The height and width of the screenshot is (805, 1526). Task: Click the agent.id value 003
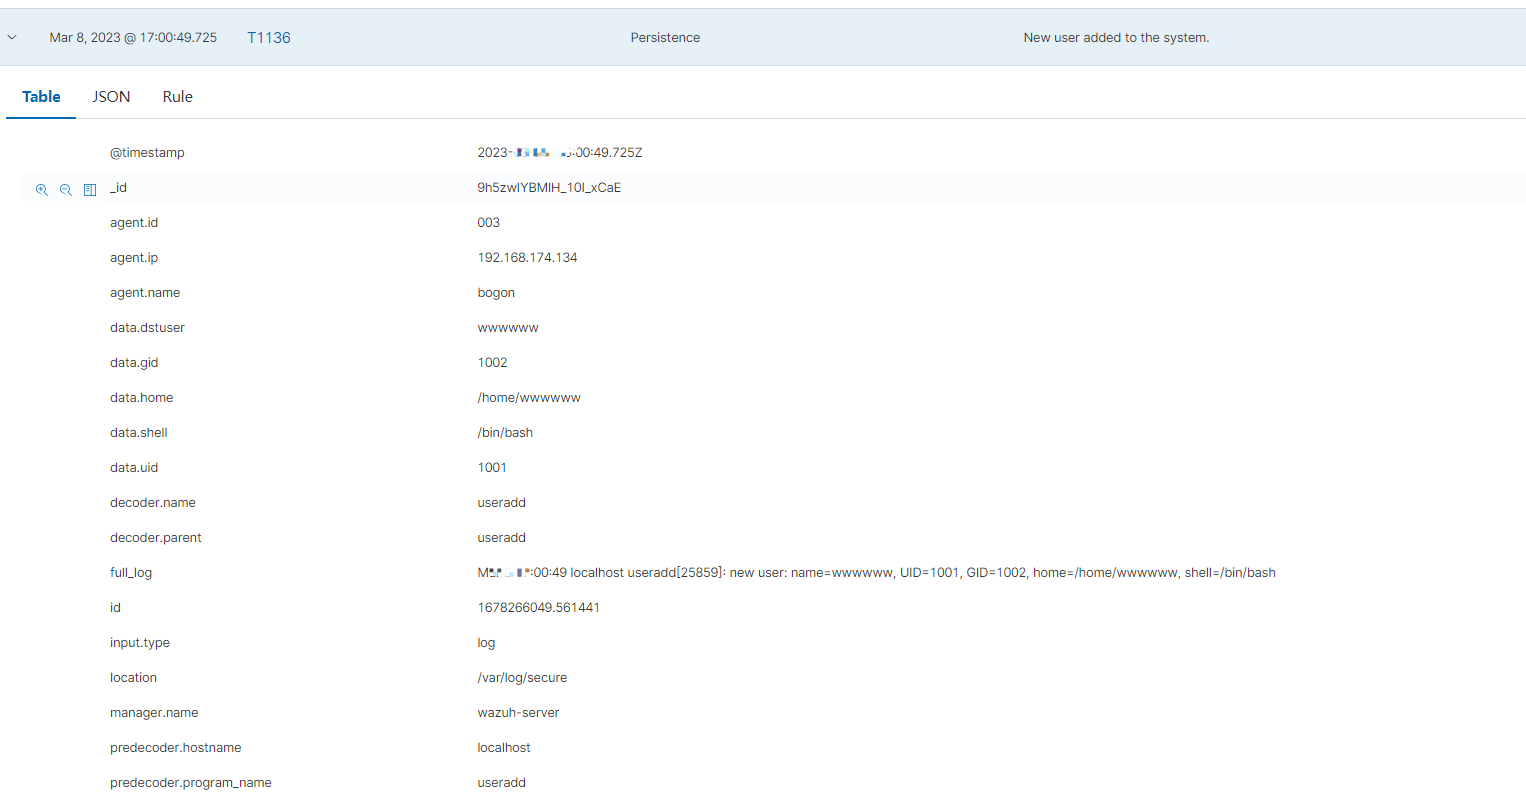click(488, 223)
